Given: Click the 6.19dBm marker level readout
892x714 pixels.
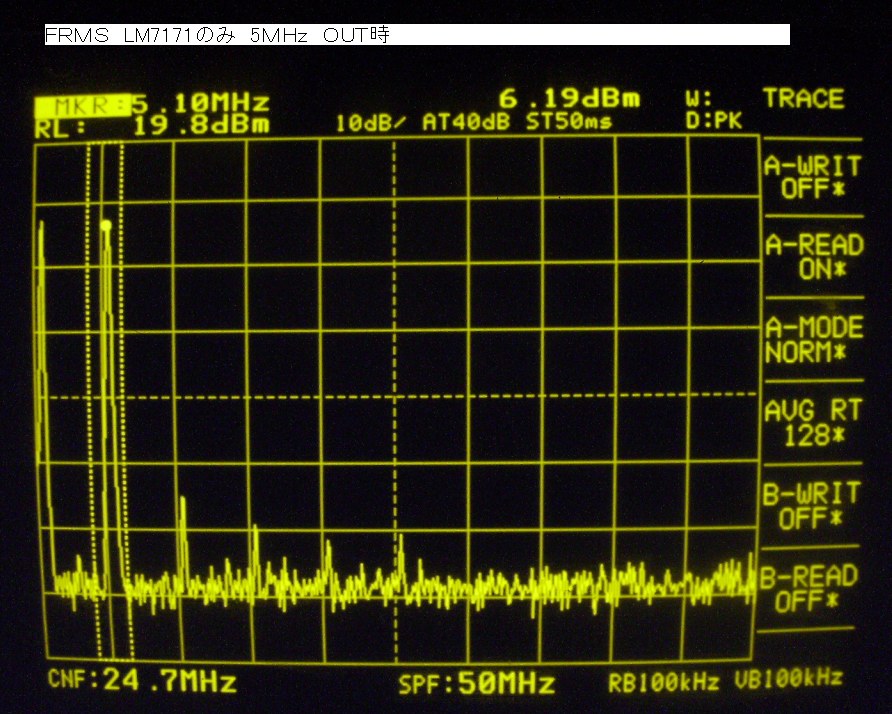Looking at the screenshot, I should coord(569,98).
